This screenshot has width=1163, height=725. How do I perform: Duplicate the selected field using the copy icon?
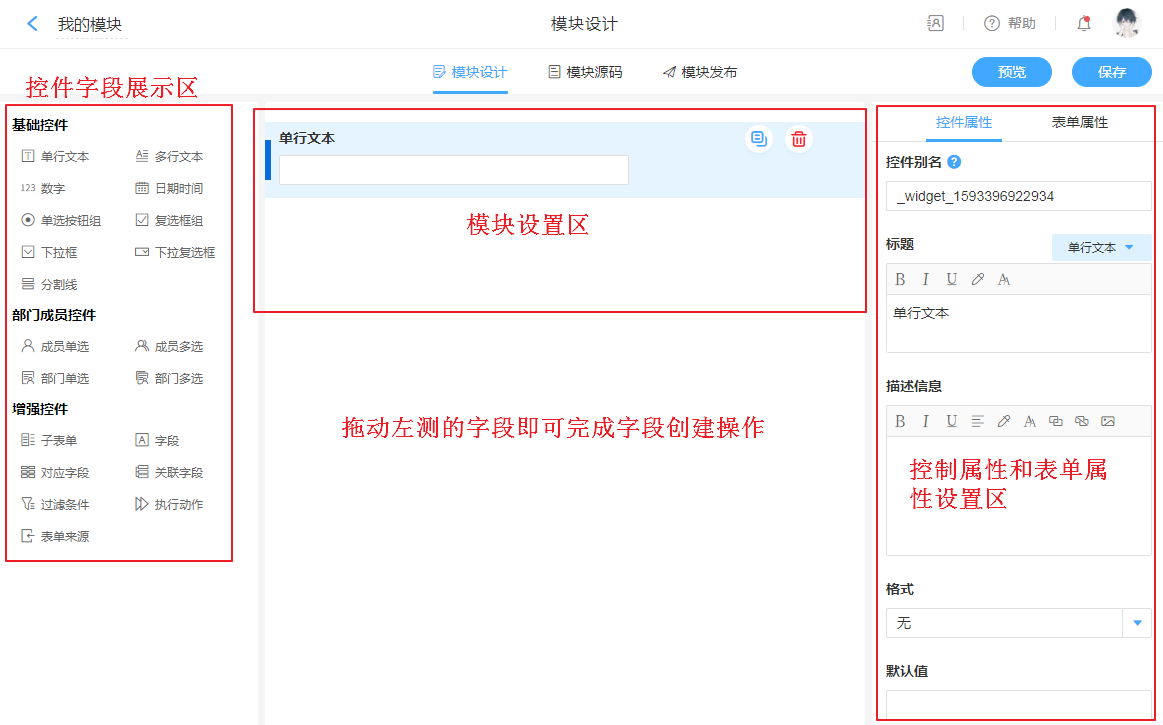click(759, 139)
